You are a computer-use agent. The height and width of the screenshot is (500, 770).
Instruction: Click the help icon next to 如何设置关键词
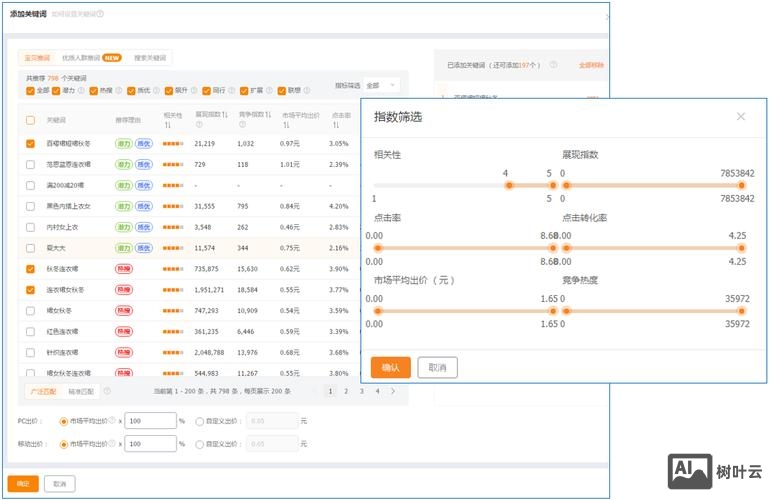pos(101,14)
